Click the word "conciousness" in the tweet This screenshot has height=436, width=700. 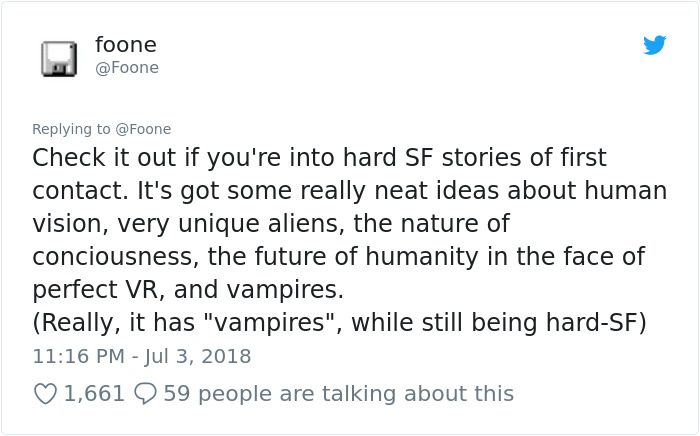(x=113, y=256)
